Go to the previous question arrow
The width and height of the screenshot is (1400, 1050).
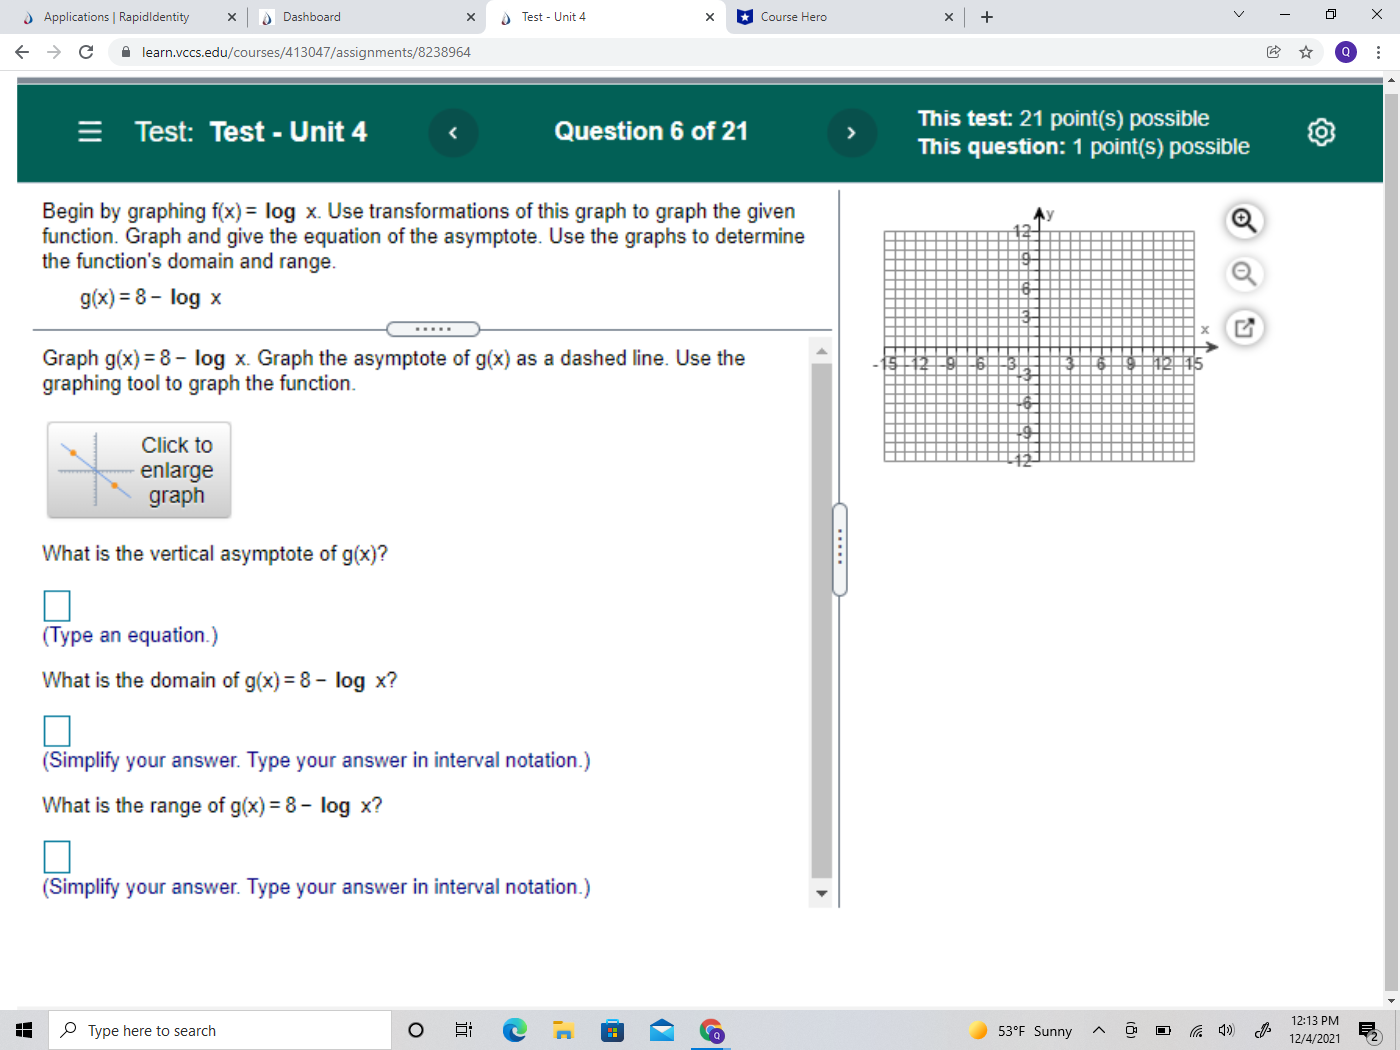click(x=453, y=132)
